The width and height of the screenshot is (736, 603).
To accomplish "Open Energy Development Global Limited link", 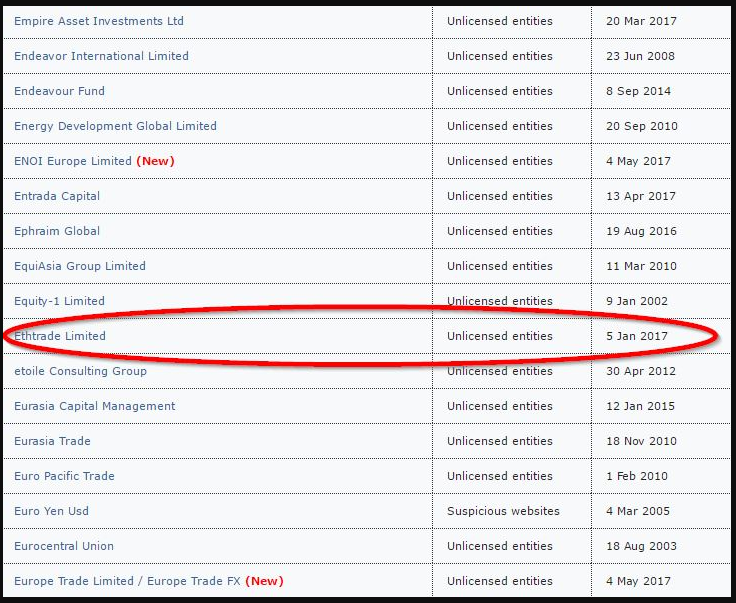I will [x=115, y=126].
